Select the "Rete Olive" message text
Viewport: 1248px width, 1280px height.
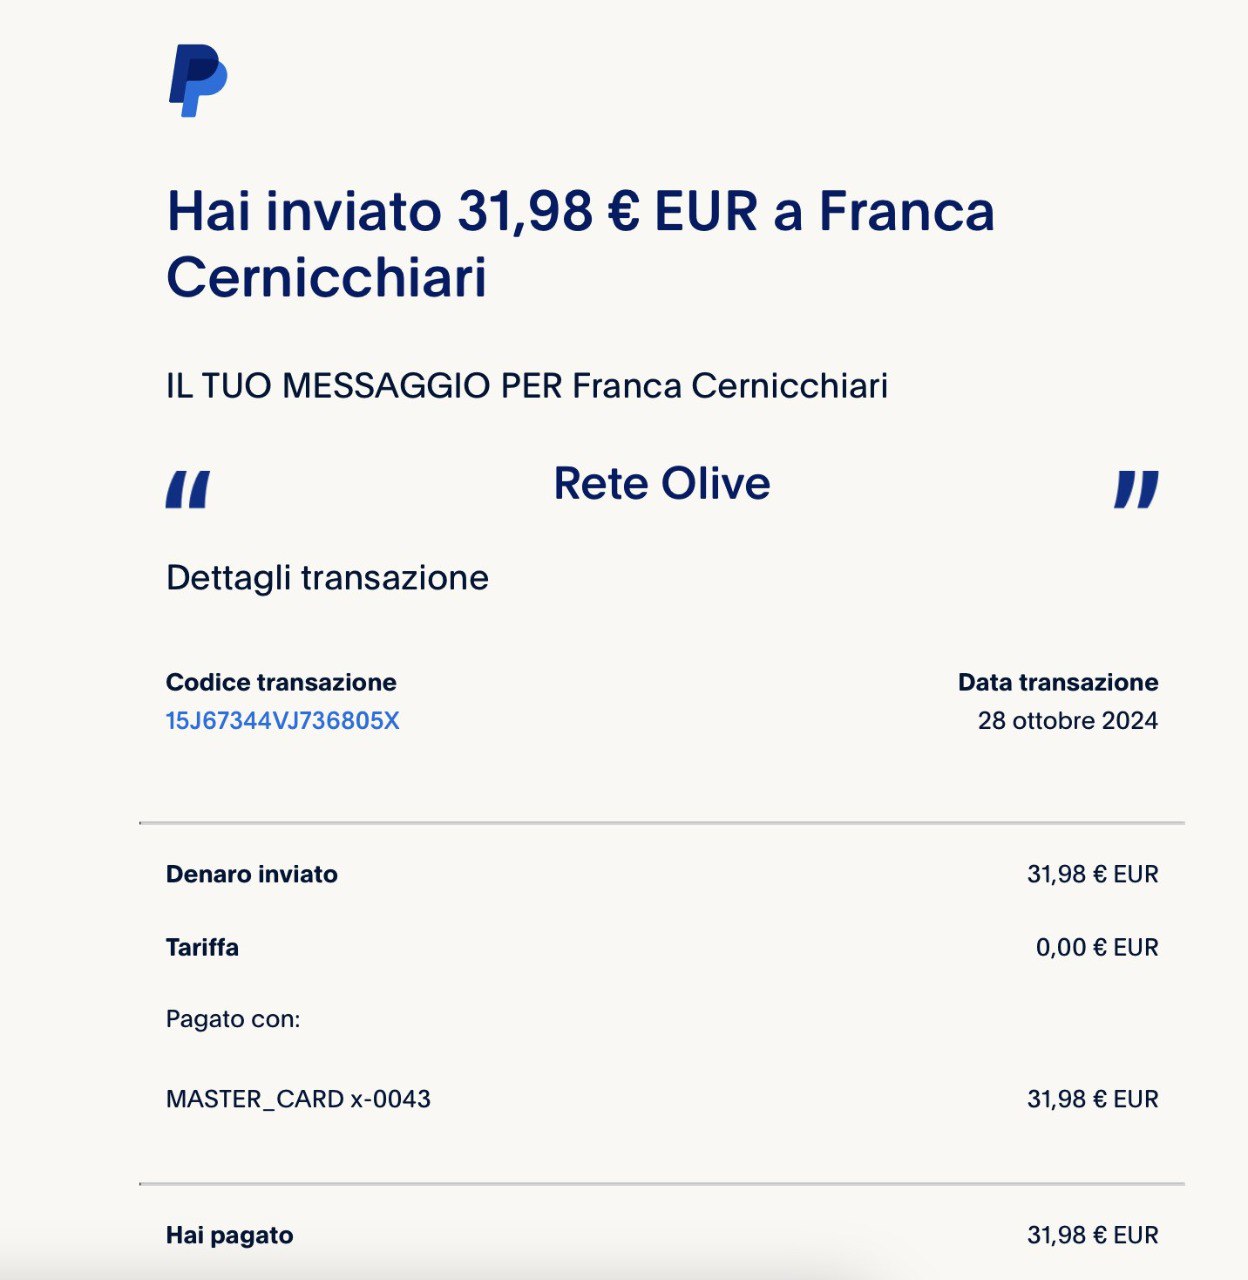tap(662, 484)
